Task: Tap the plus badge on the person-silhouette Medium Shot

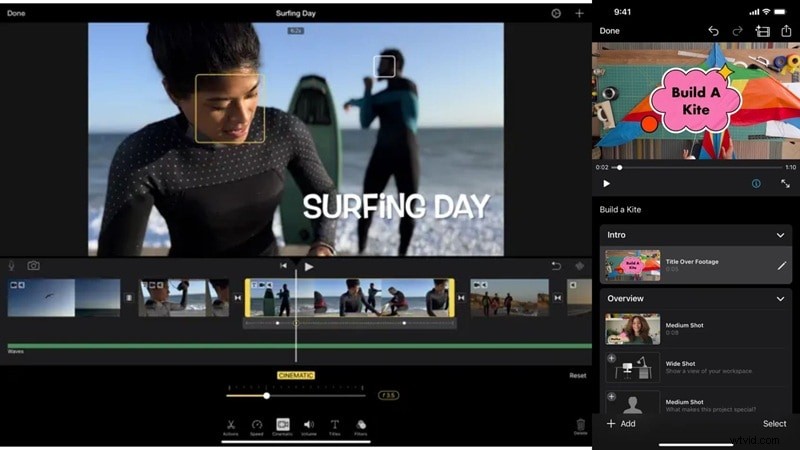Action: tap(611, 396)
